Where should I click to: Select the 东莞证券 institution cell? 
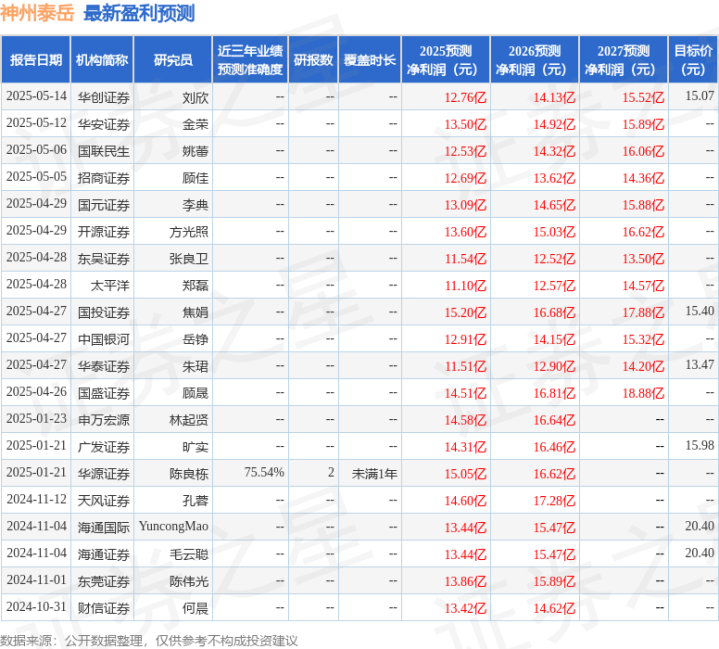(x=104, y=582)
